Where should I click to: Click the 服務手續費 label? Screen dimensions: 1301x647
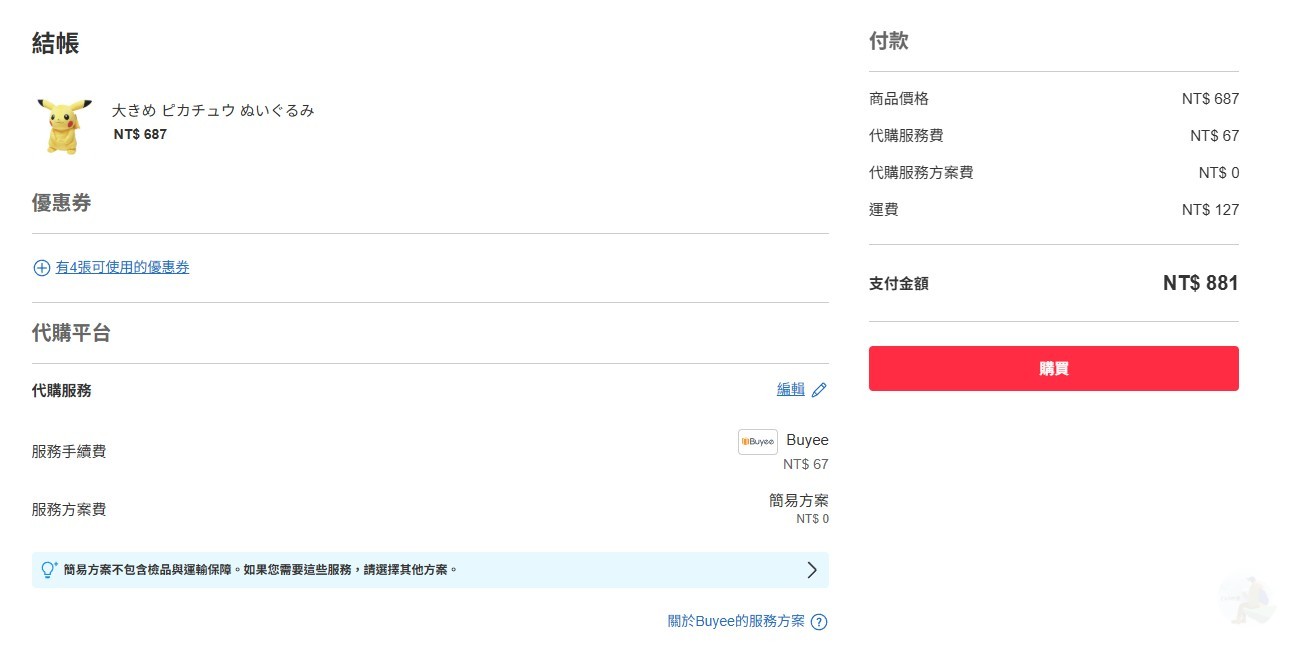pyautogui.click(x=69, y=451)
